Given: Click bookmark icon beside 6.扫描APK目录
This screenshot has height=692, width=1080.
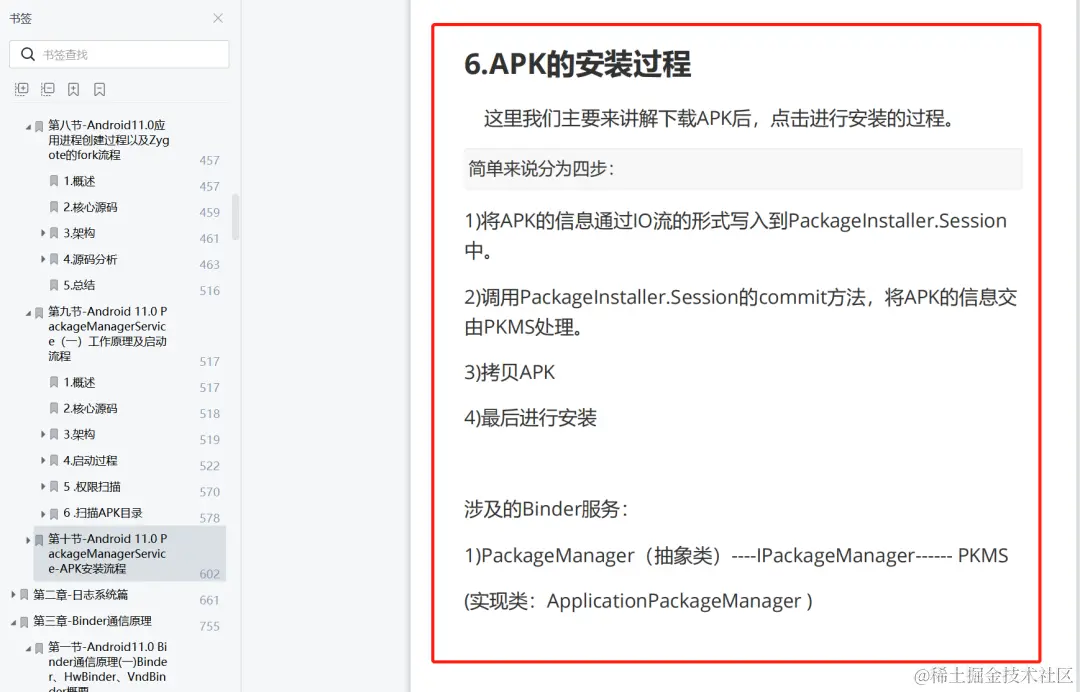Looking at the screenshot, I should point(54,514).
